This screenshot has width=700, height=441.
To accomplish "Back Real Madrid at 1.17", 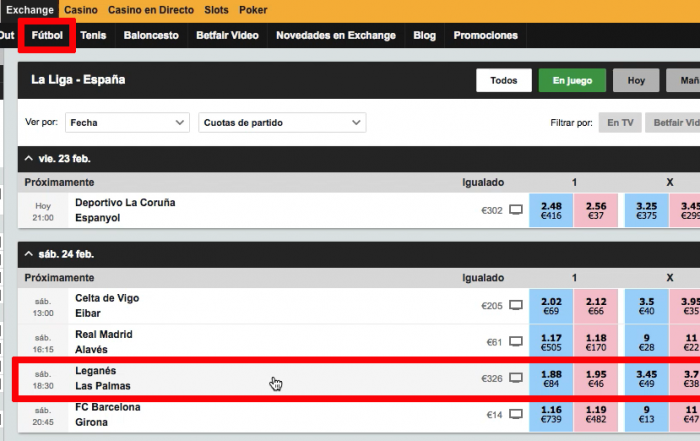I will (551, 342).
